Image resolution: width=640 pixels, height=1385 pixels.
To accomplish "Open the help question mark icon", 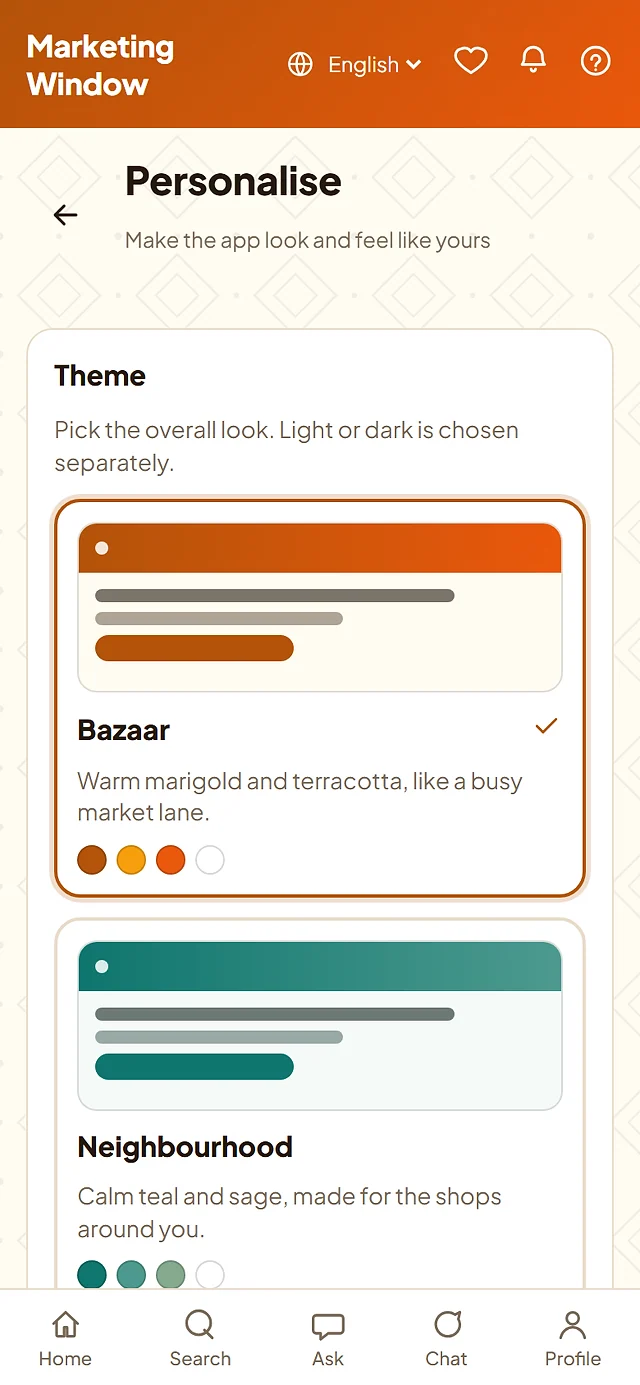I will pyautogui.click(x=596, y=62).
